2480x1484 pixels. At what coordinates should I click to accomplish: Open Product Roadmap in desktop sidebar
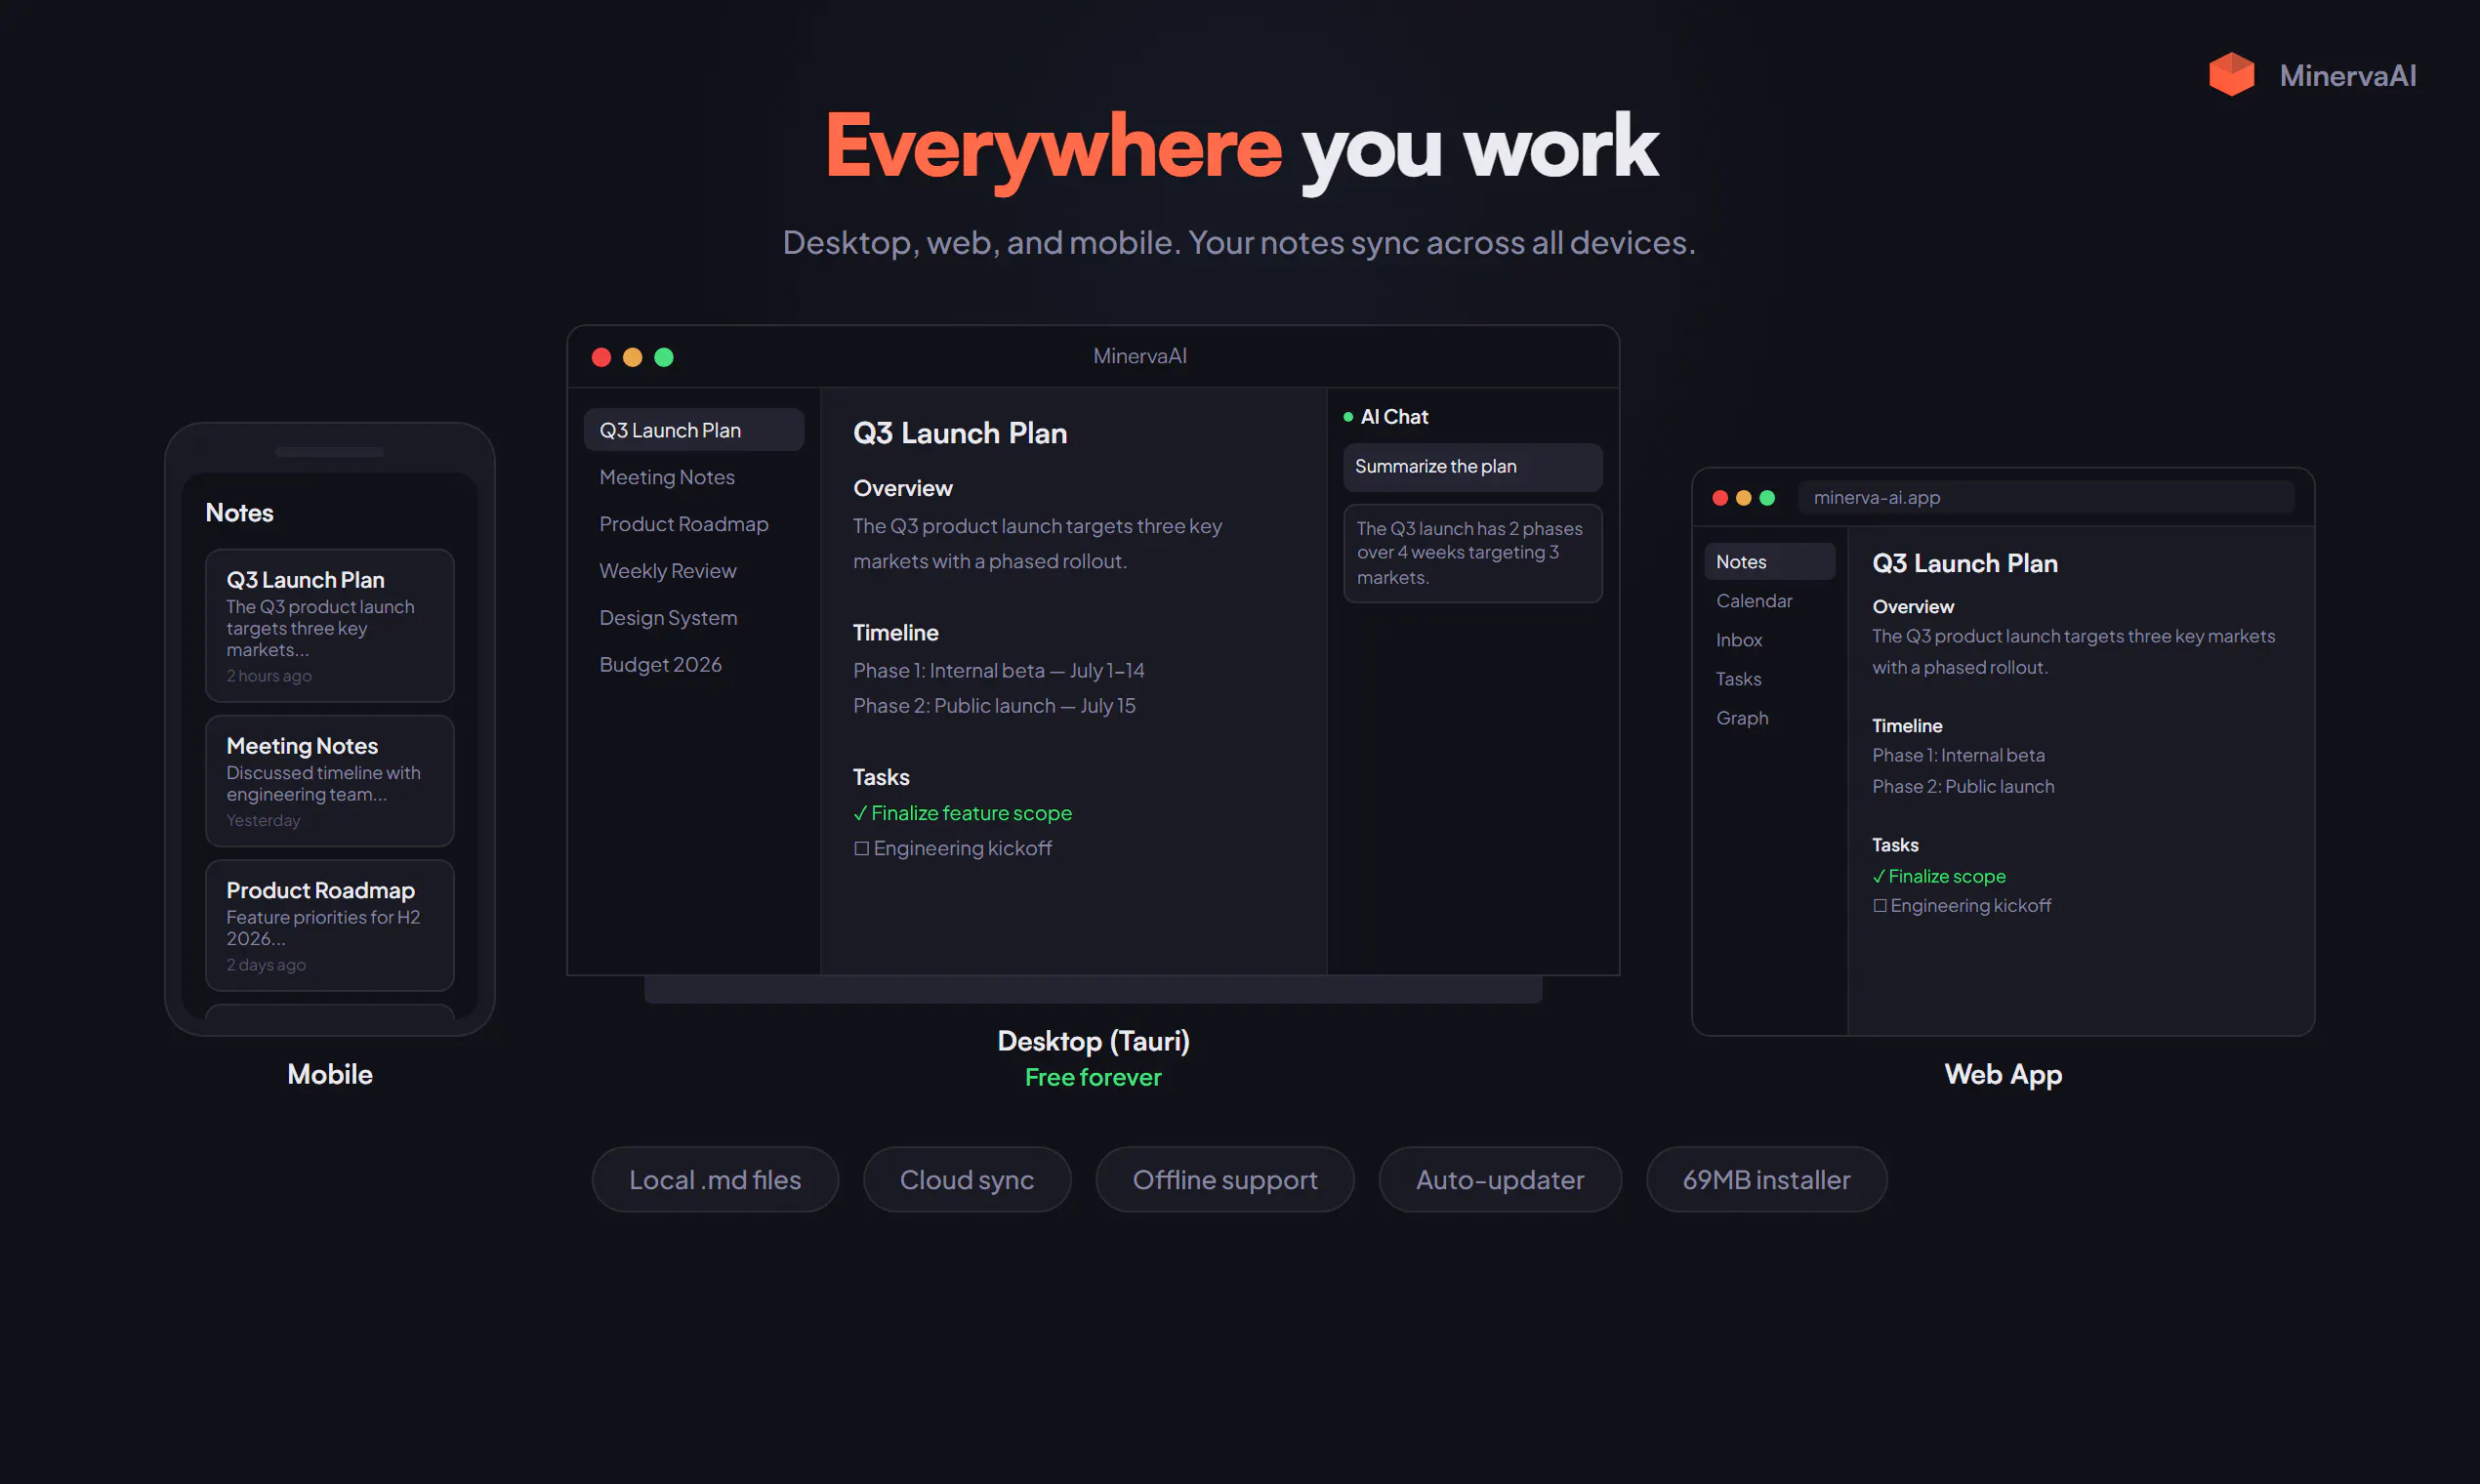click(694, 524)
